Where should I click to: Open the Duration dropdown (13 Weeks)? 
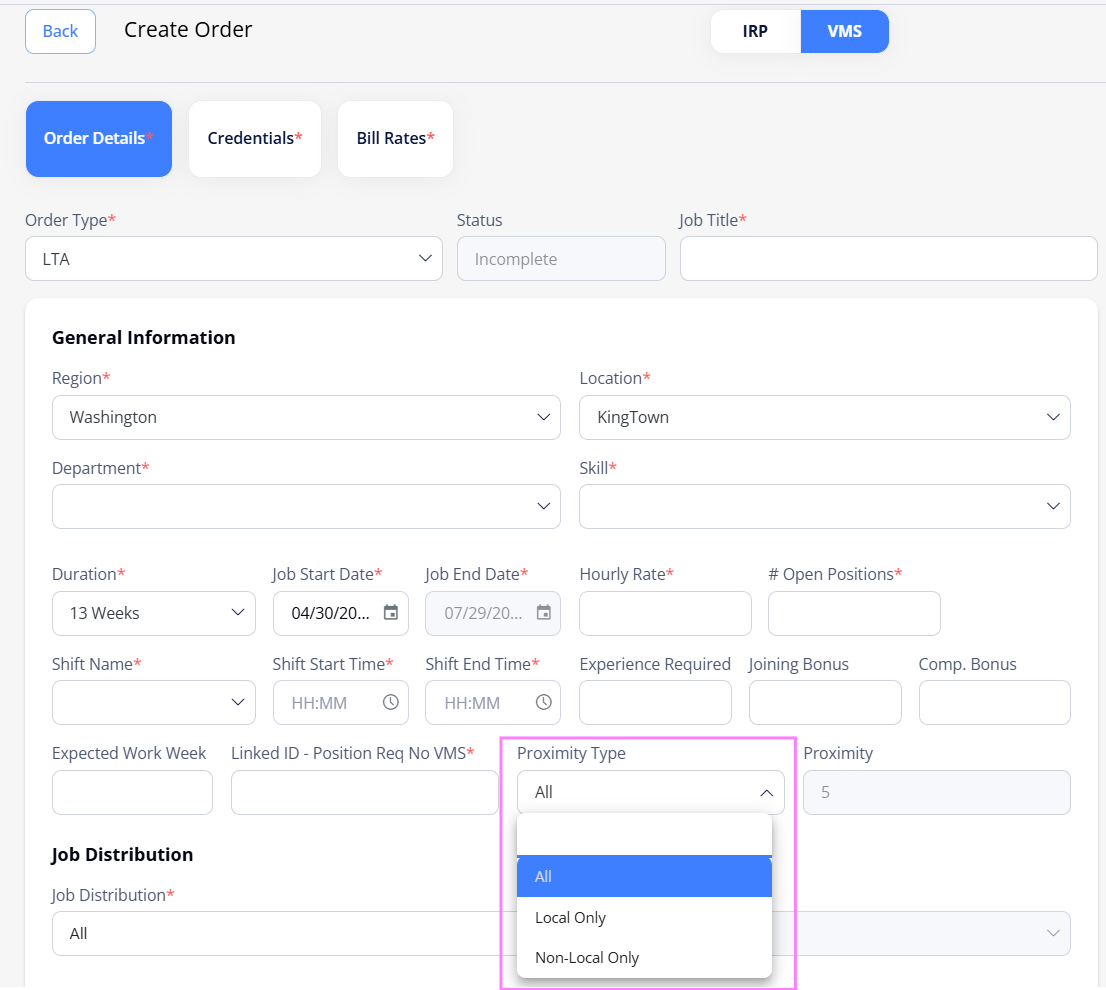tap(154, 613)
